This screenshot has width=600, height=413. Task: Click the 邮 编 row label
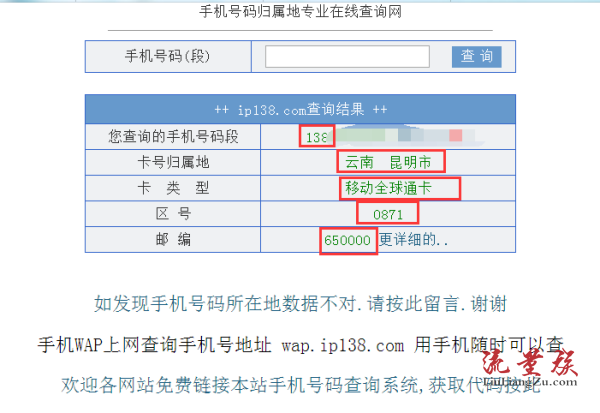point(173,240)
